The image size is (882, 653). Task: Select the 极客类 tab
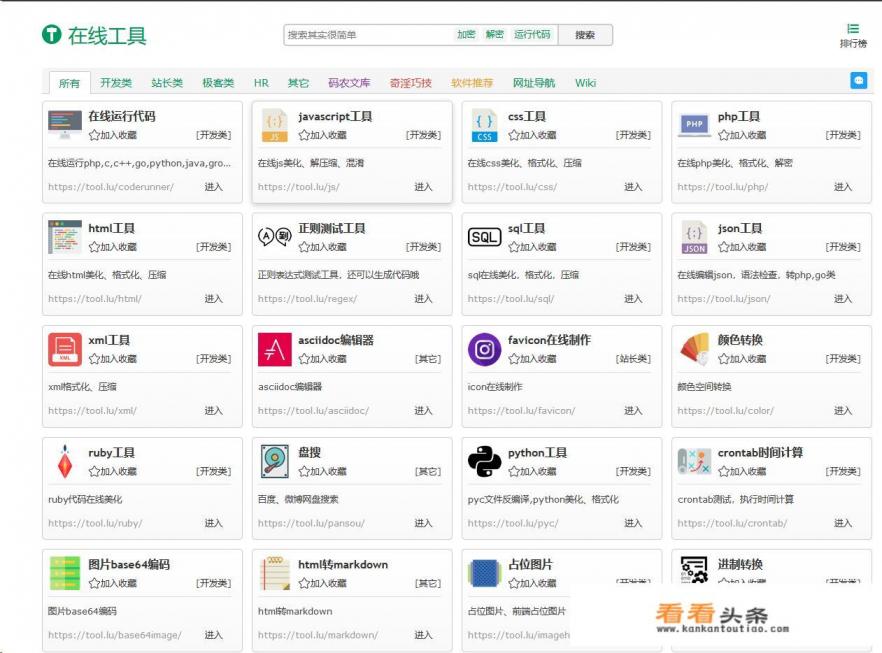(x=218, y=83)
